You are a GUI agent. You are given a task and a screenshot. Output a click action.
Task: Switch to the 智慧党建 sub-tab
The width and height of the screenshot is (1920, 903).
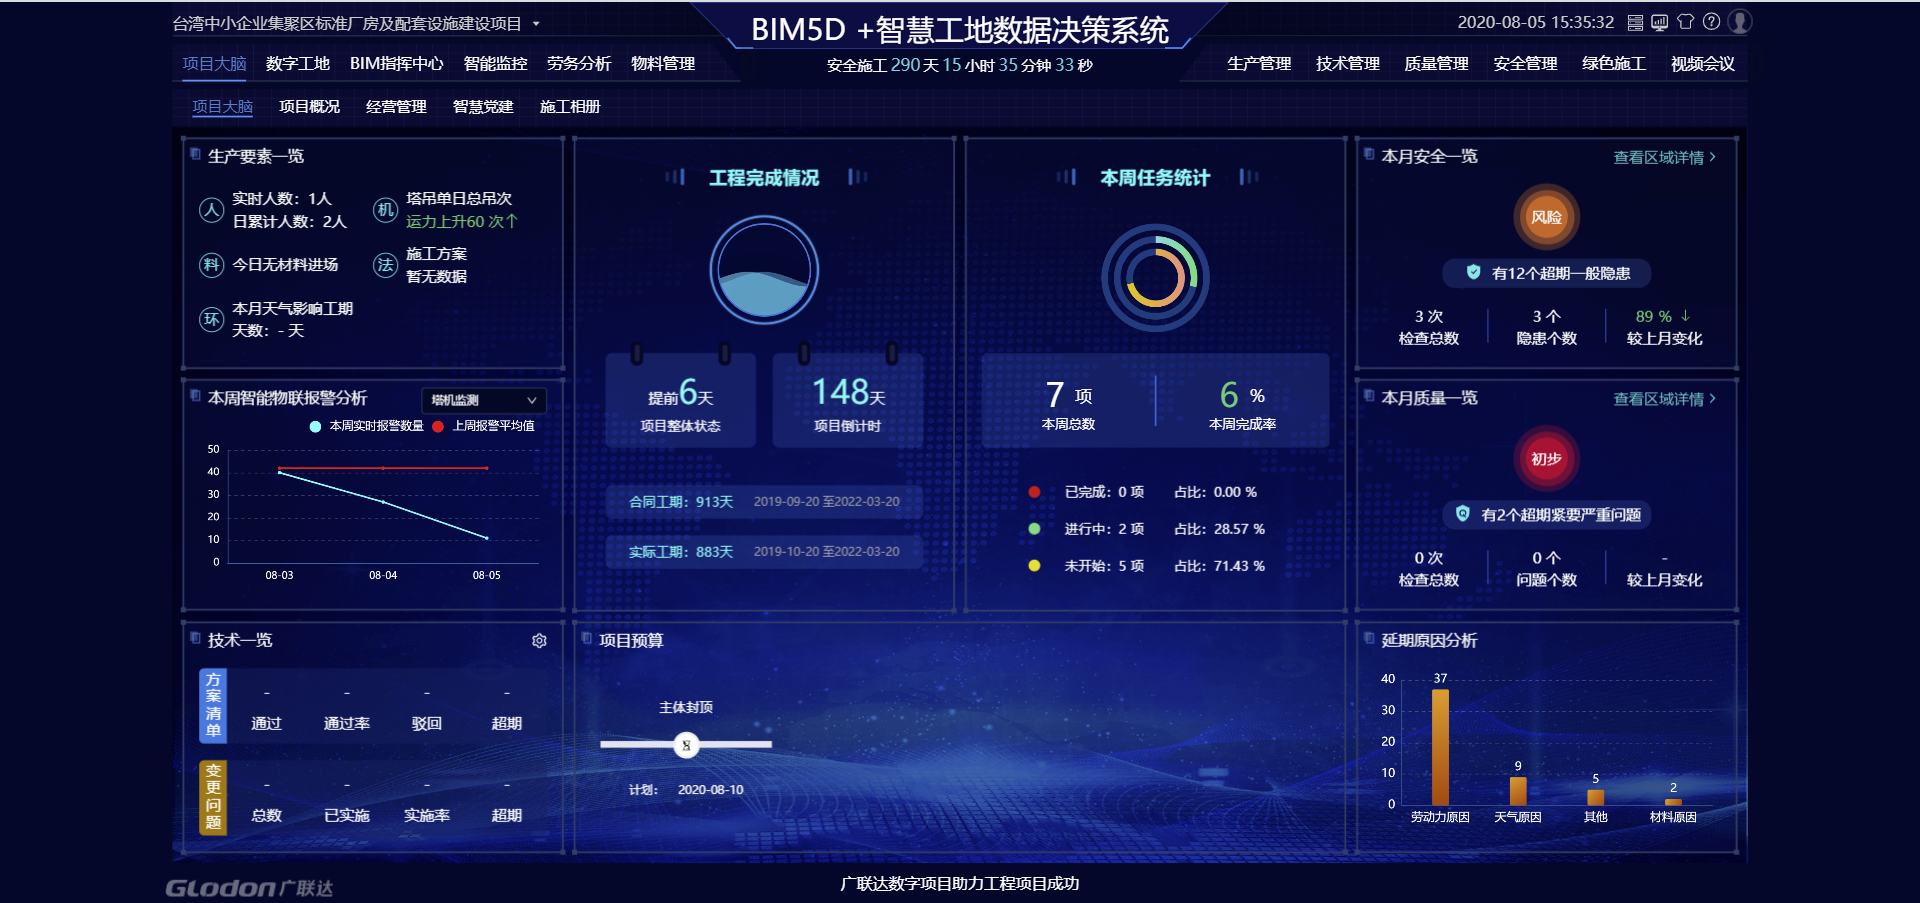483,106
